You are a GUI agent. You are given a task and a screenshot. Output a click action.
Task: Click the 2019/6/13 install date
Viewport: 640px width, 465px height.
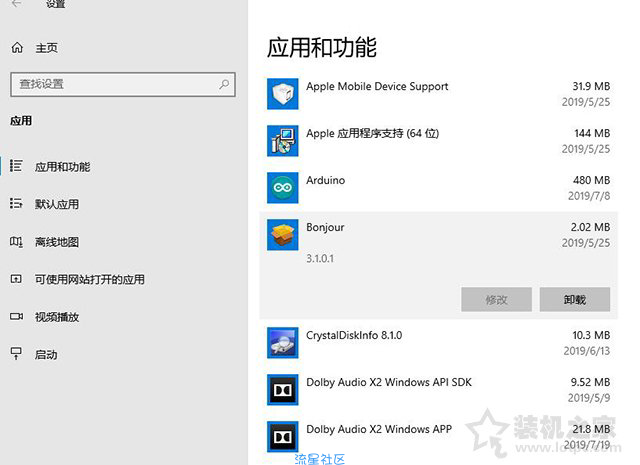[x=587, y=351]
